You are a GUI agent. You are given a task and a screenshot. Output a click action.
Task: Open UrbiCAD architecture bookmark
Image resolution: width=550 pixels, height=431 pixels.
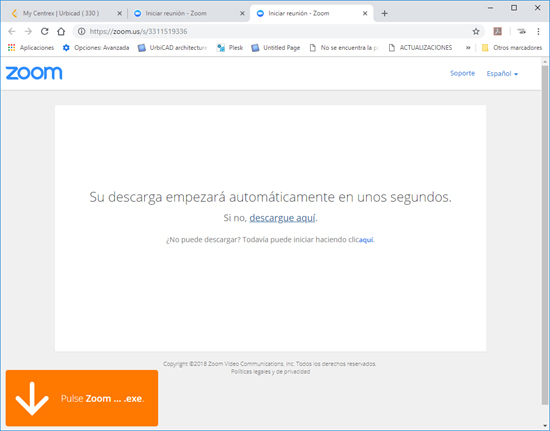173,48
